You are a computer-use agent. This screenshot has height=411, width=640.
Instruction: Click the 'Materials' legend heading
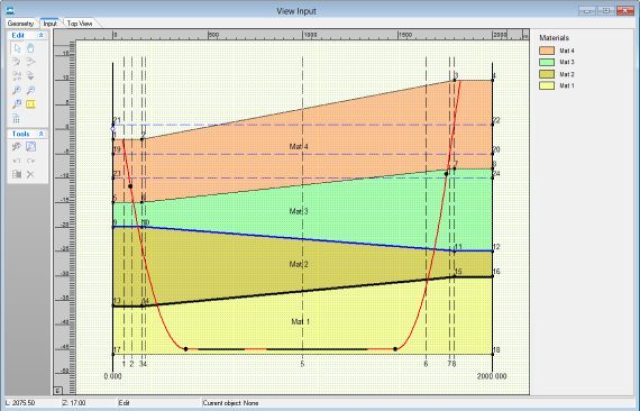pyautogui.click(x=554, y=38)
